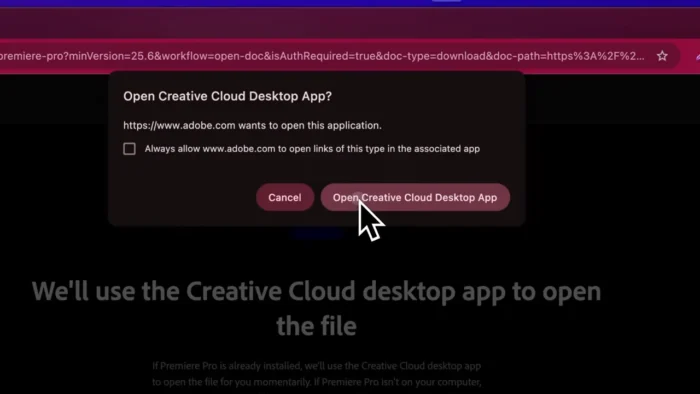Select the address bar URL text
Screen dimensions: 700x394
tap(322, 56)
